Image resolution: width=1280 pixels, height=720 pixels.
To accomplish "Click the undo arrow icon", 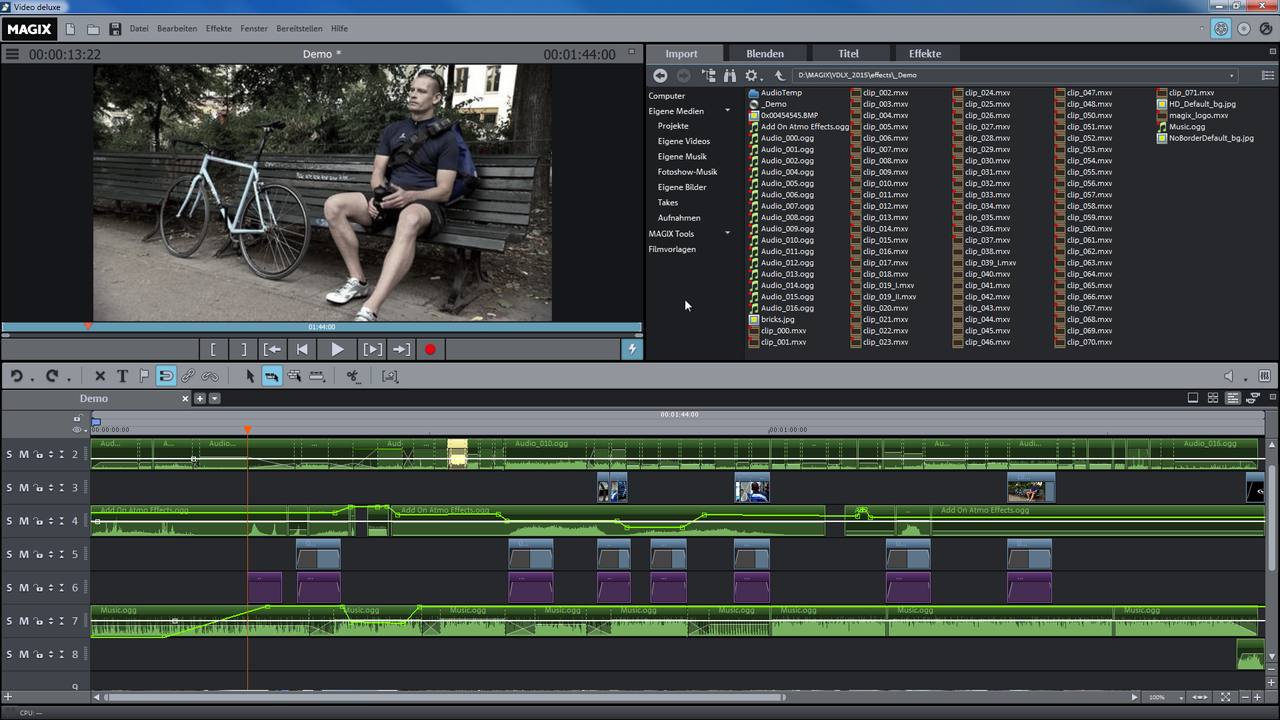I will tap(17, 376).
